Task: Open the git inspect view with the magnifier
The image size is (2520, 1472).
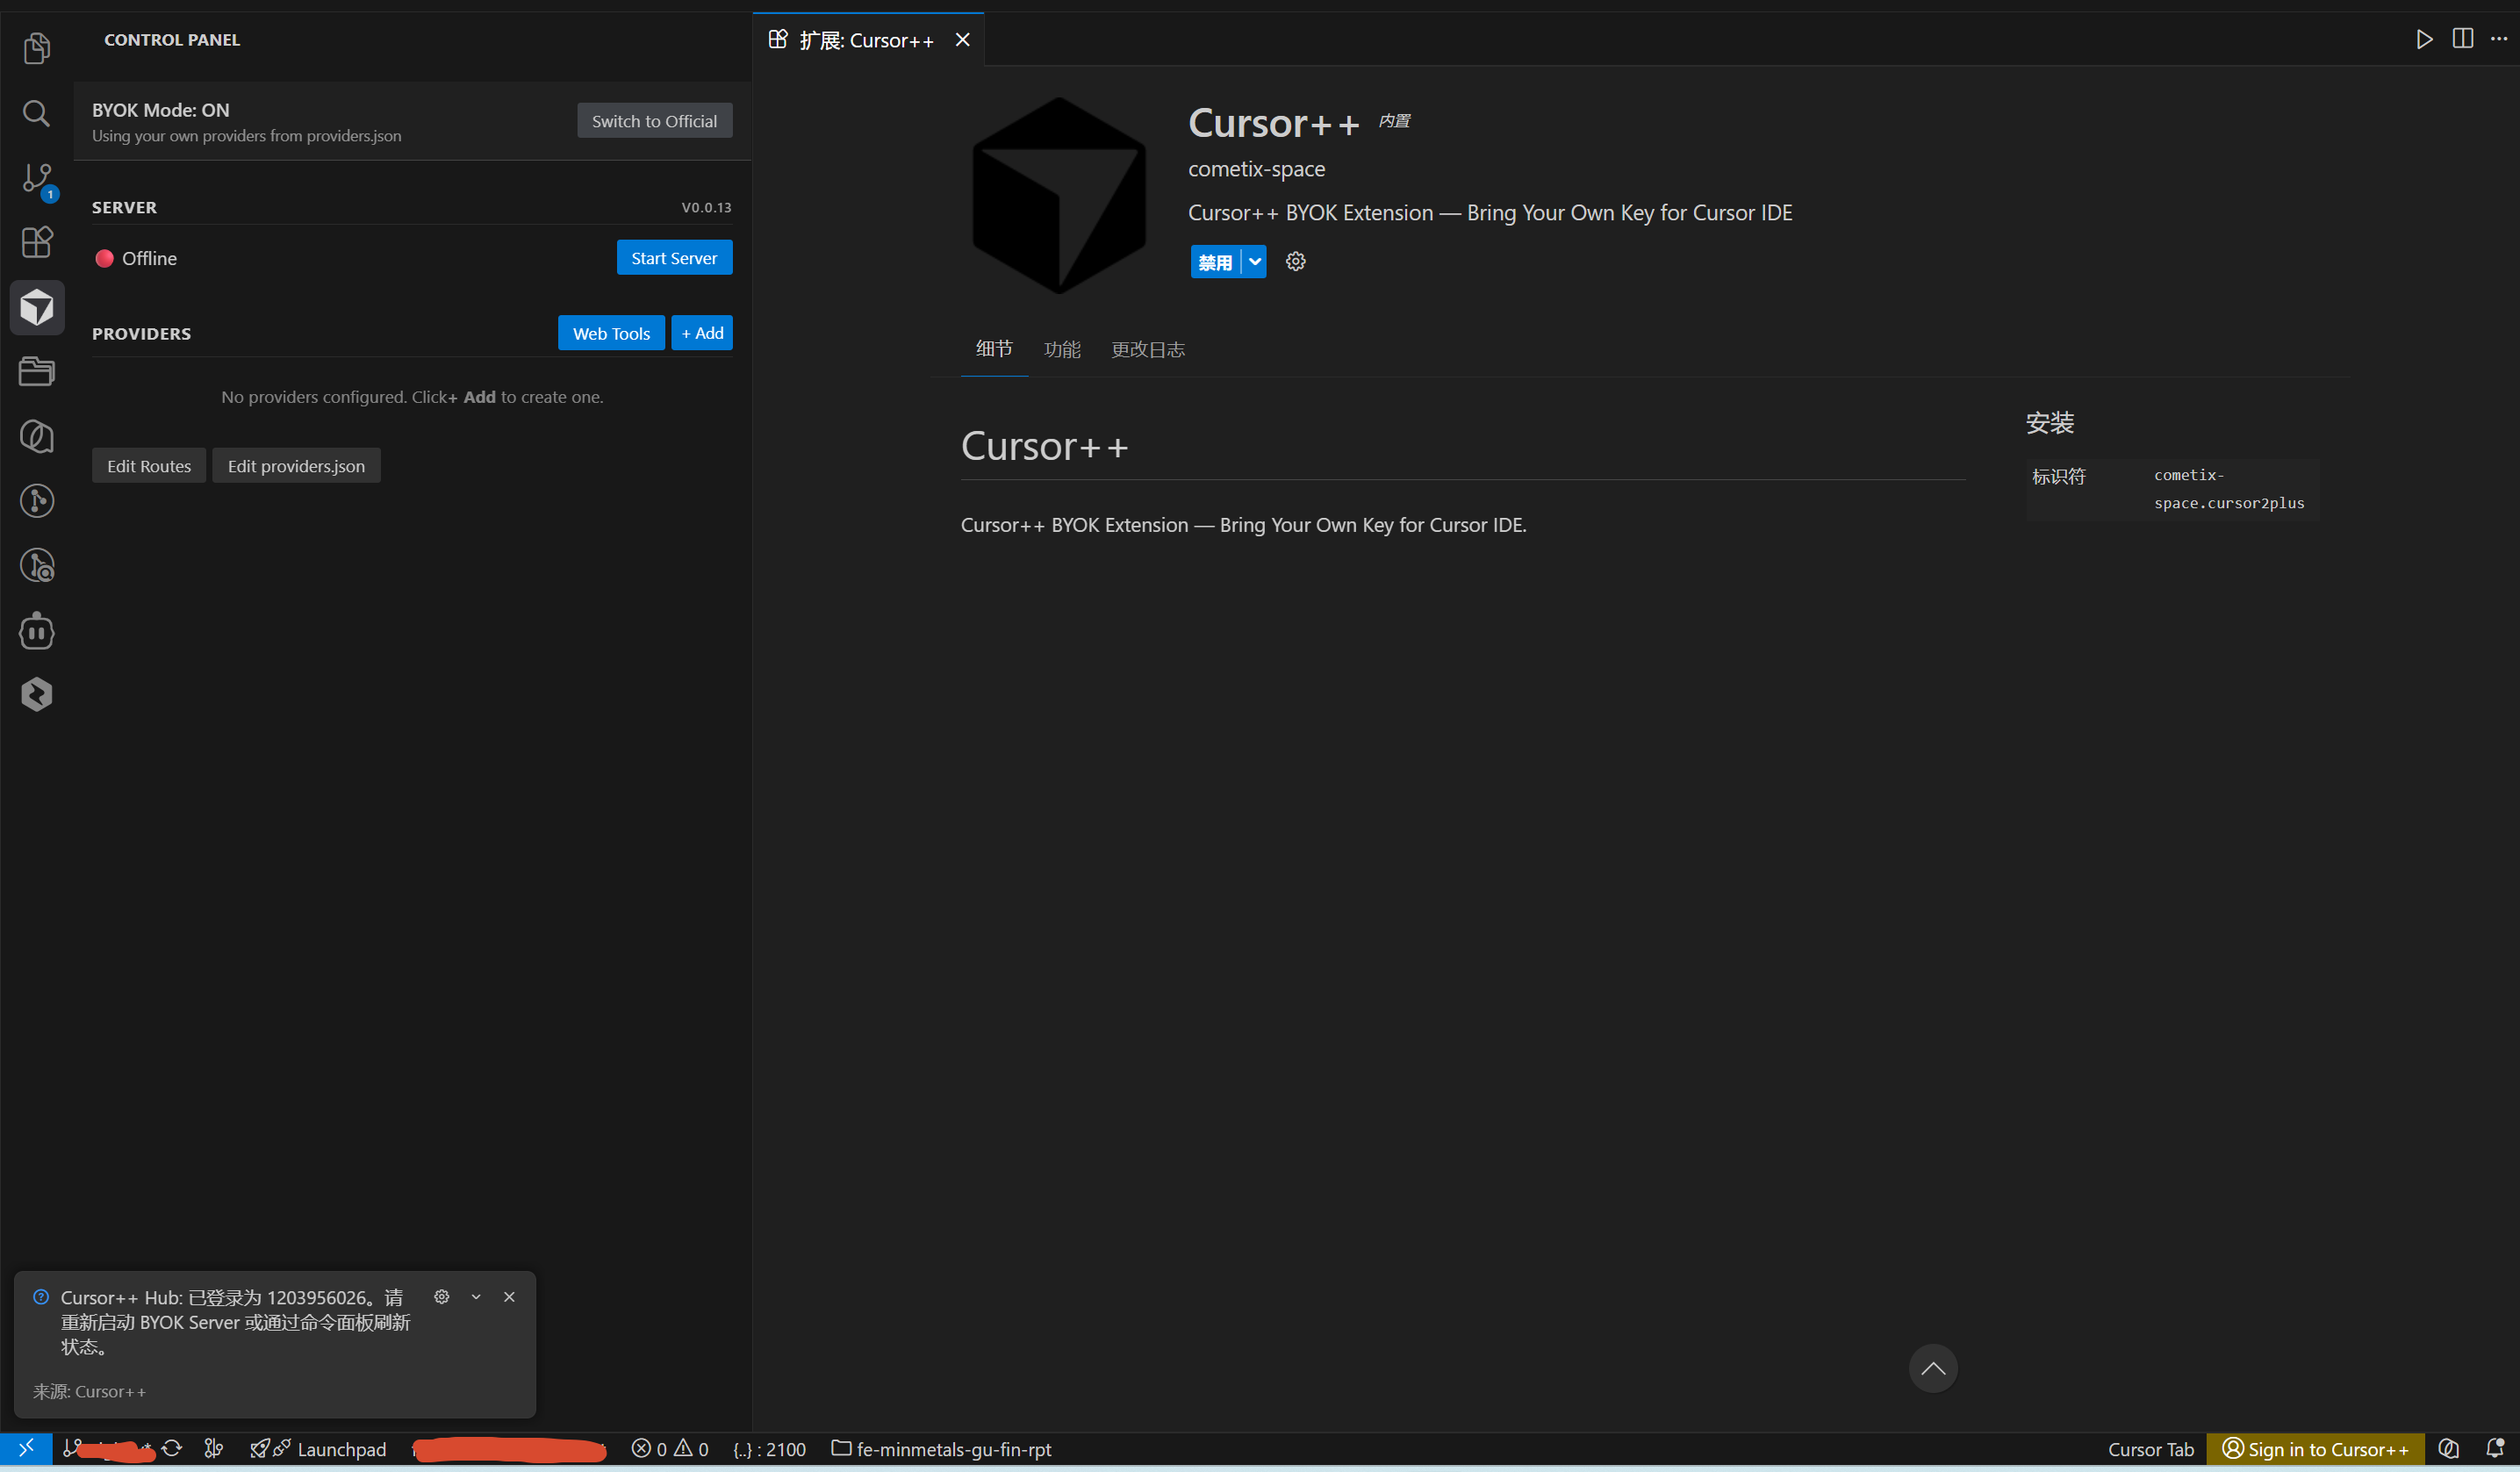Action: pyautogui.click(x=37, y=566)
